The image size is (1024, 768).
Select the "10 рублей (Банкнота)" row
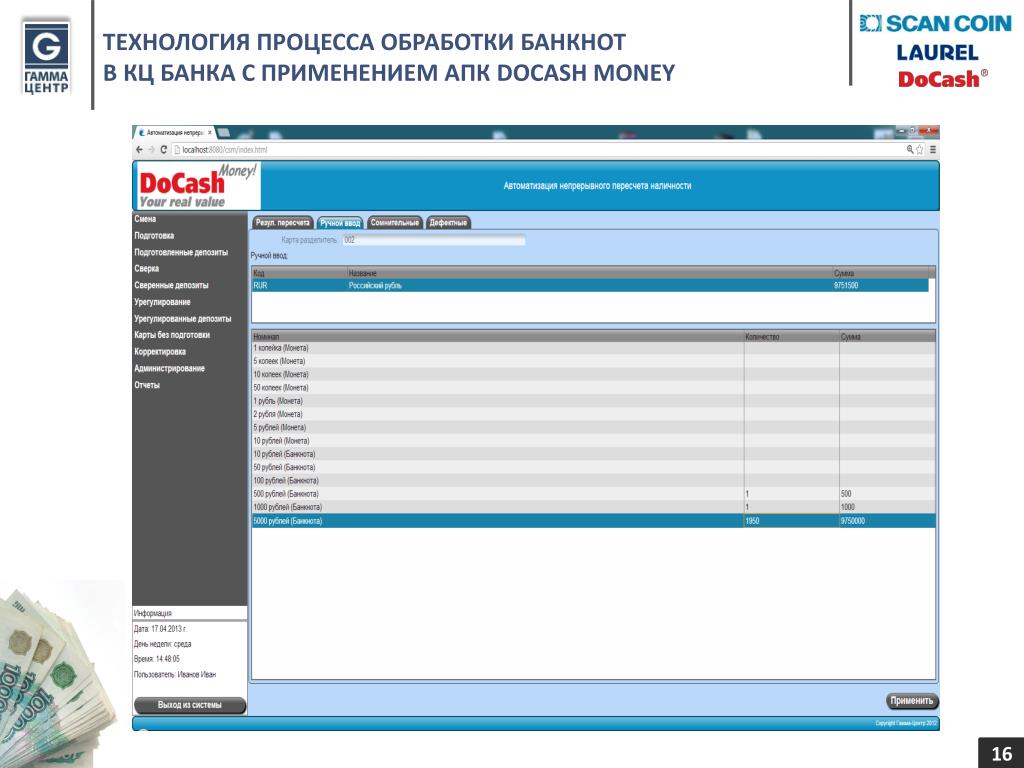click(x=593, y=454)
